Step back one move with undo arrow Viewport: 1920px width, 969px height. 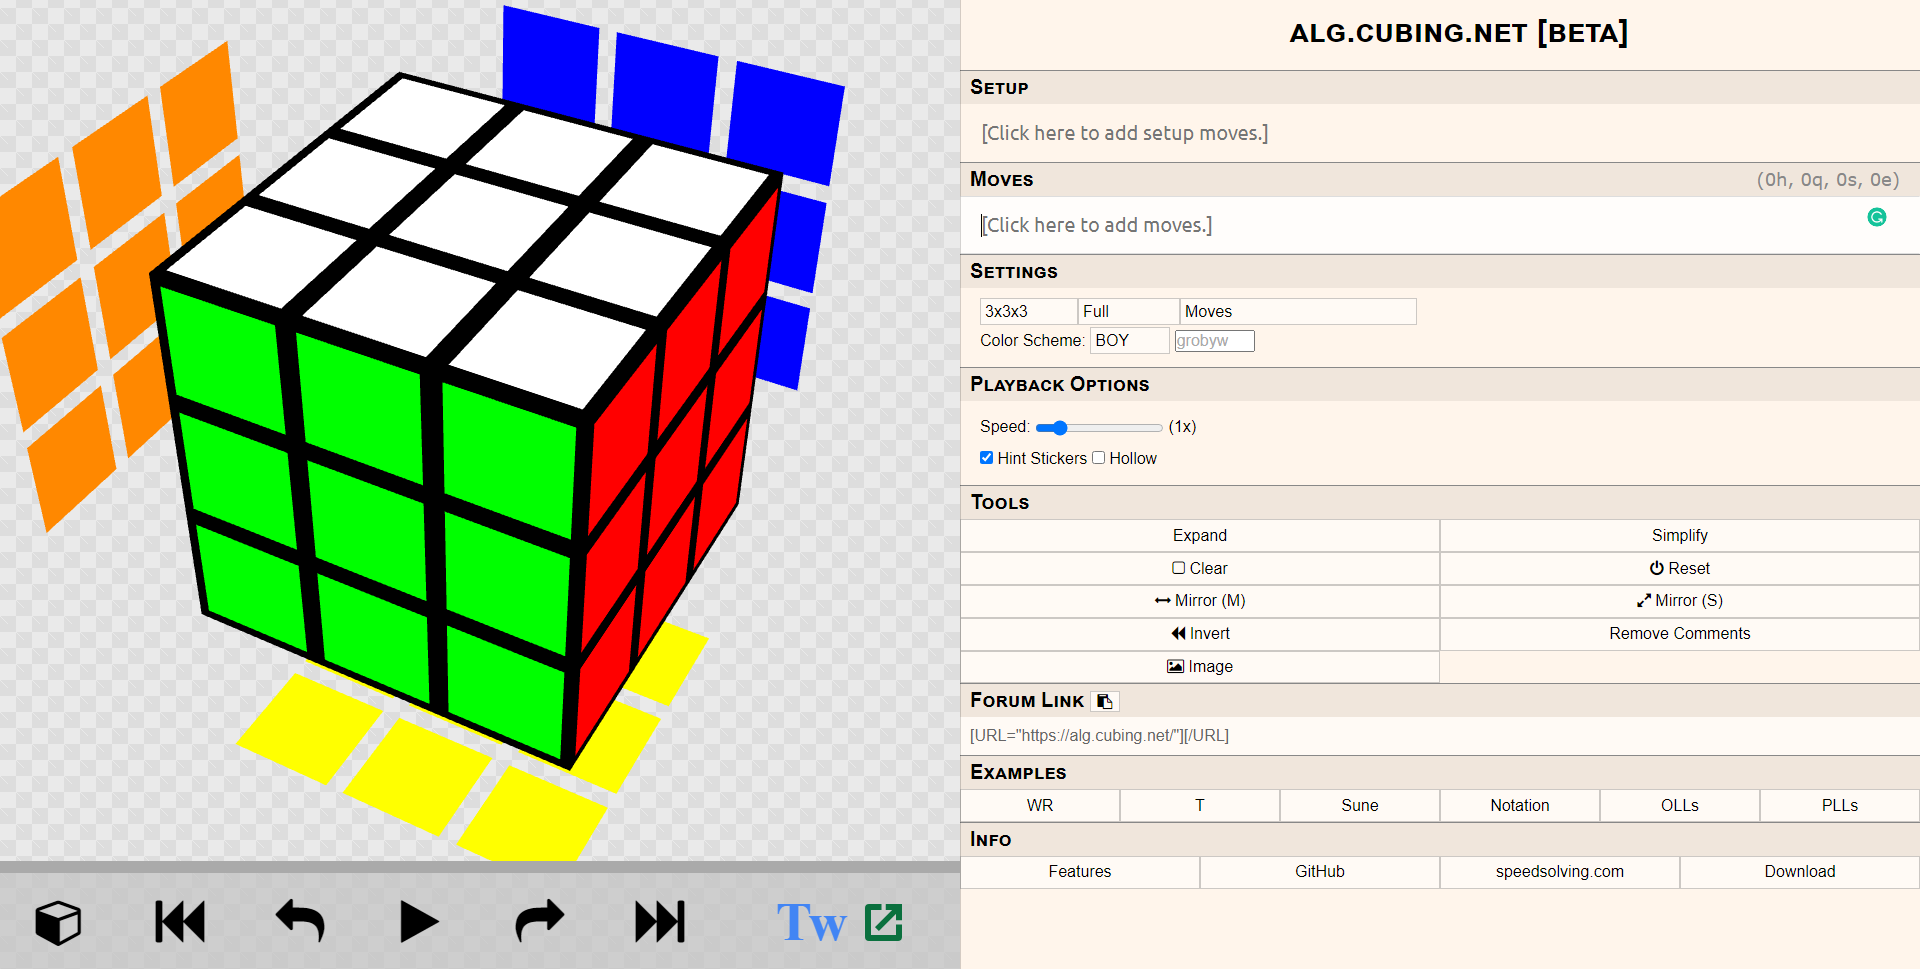click(x=300, y=922)
